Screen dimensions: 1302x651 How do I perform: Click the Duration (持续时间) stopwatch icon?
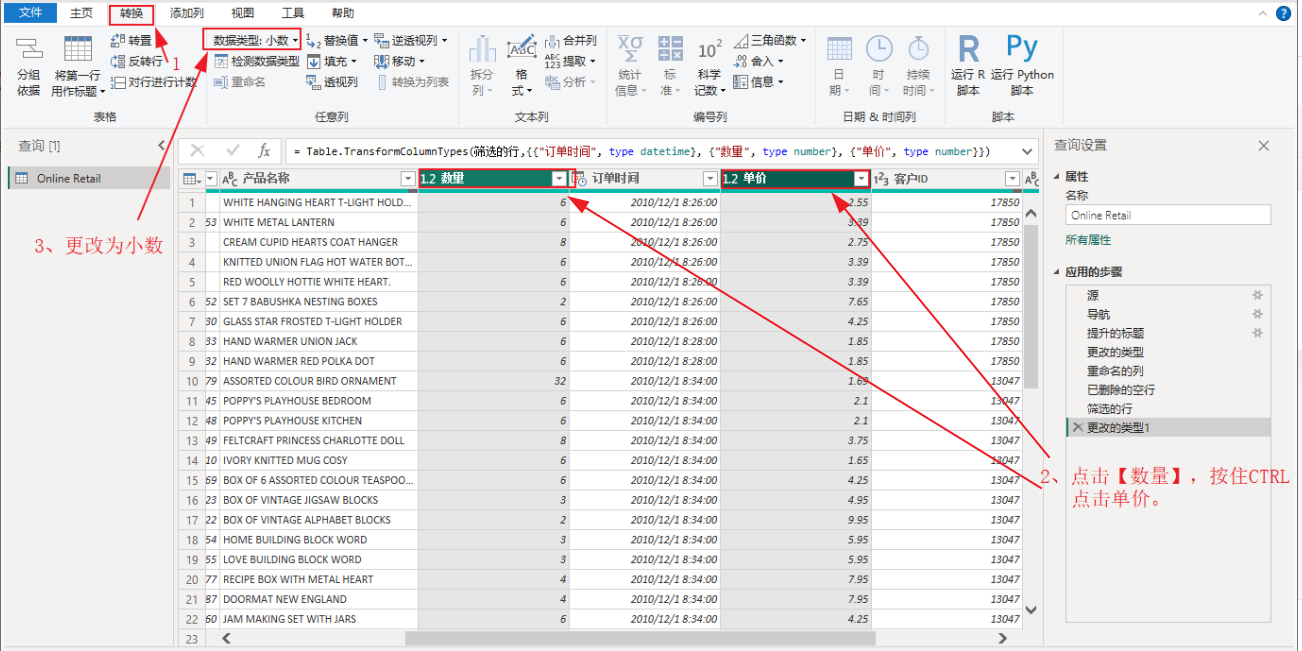tap(918, 48)
